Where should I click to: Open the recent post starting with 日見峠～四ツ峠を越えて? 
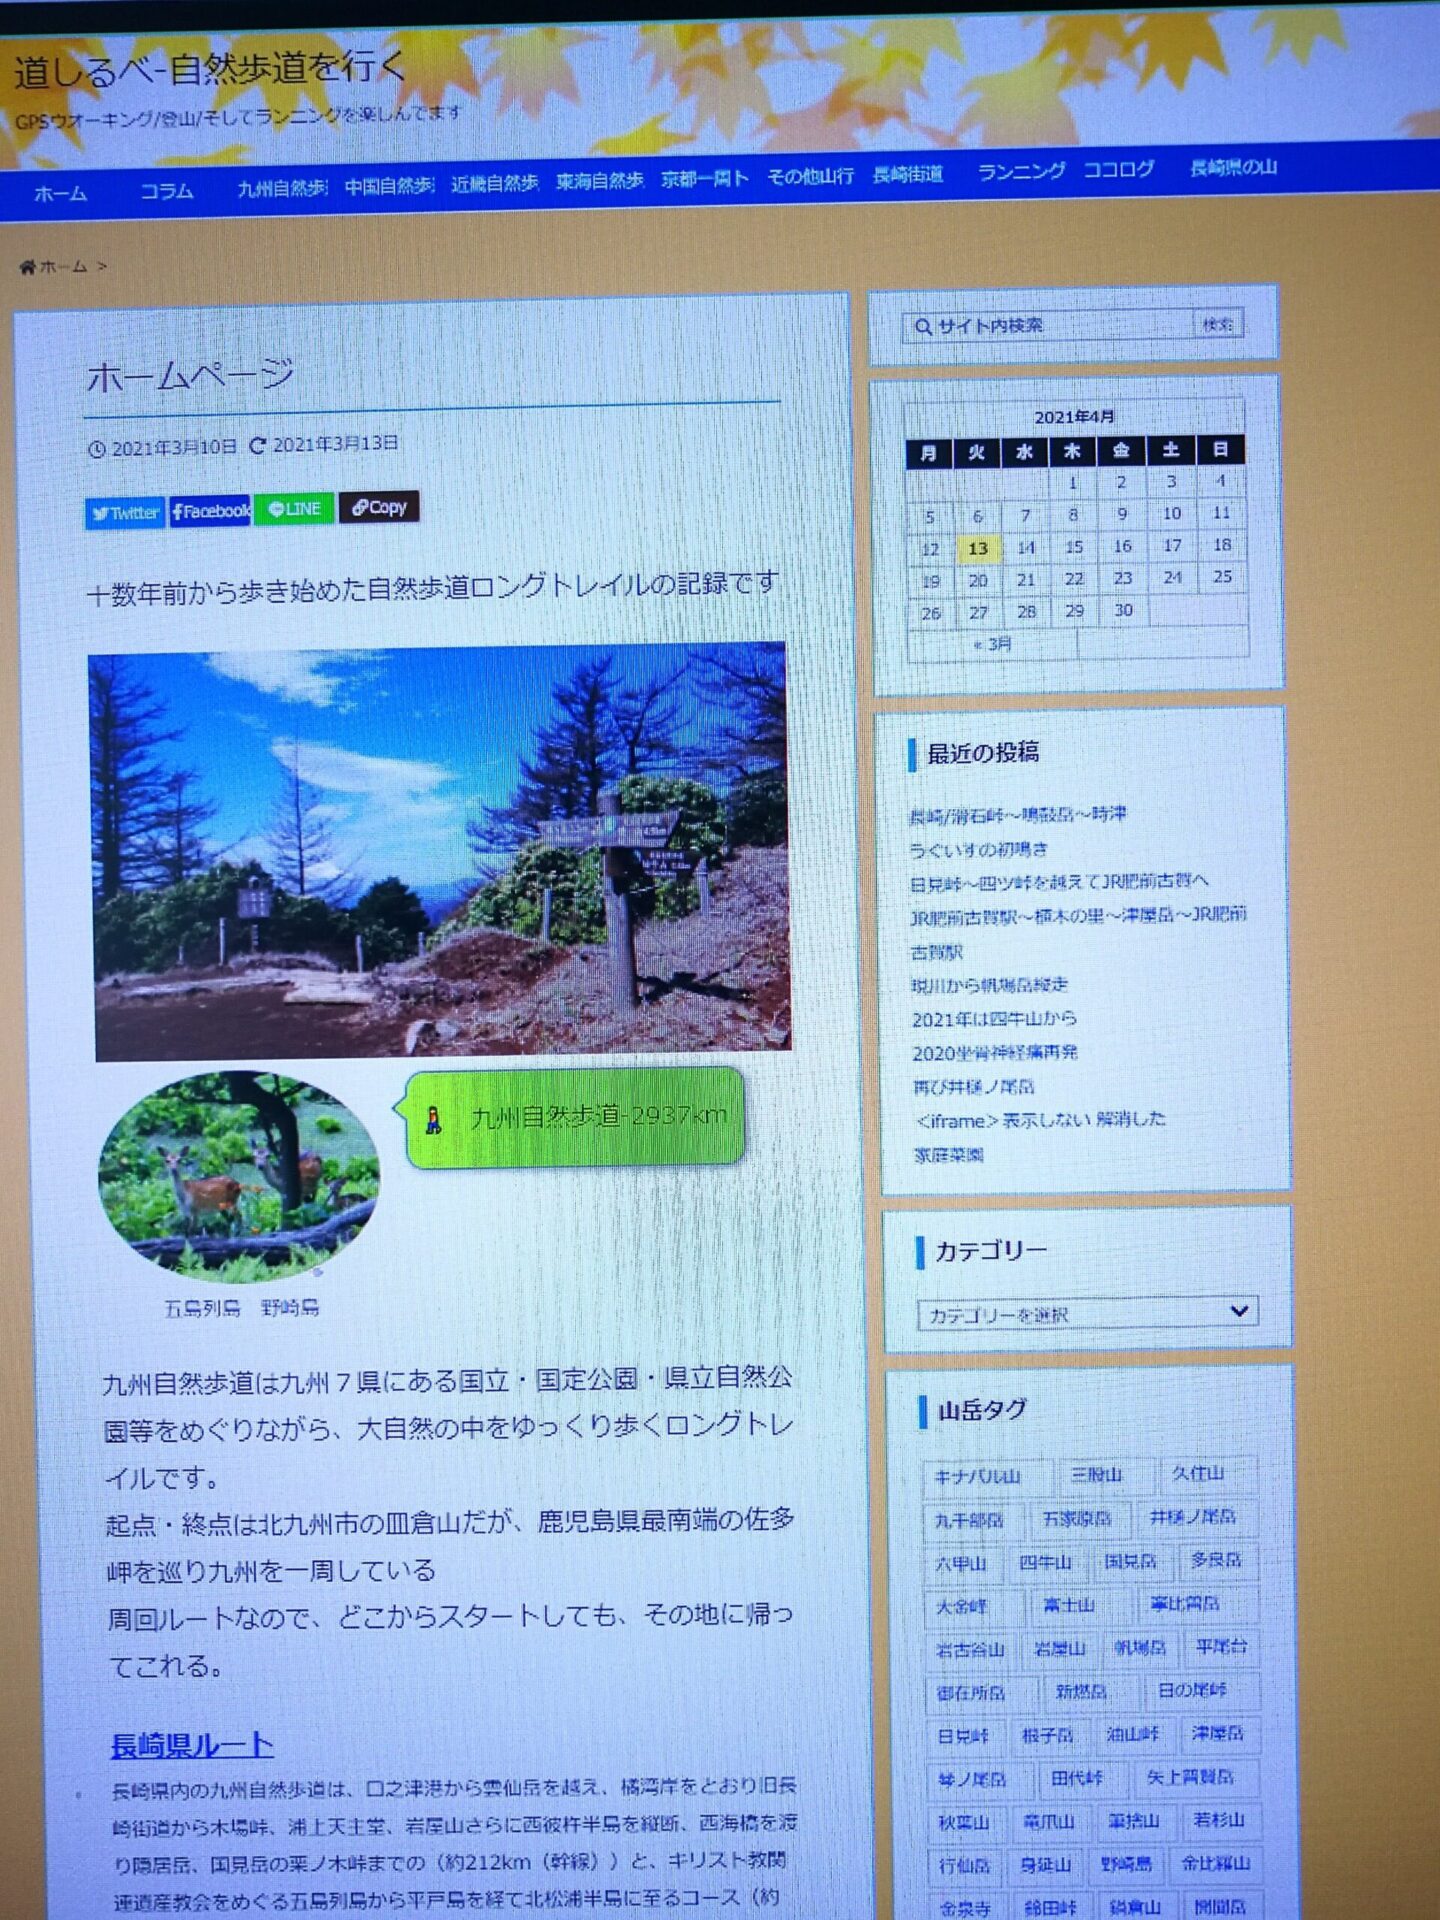click(x=1059, y=882)
